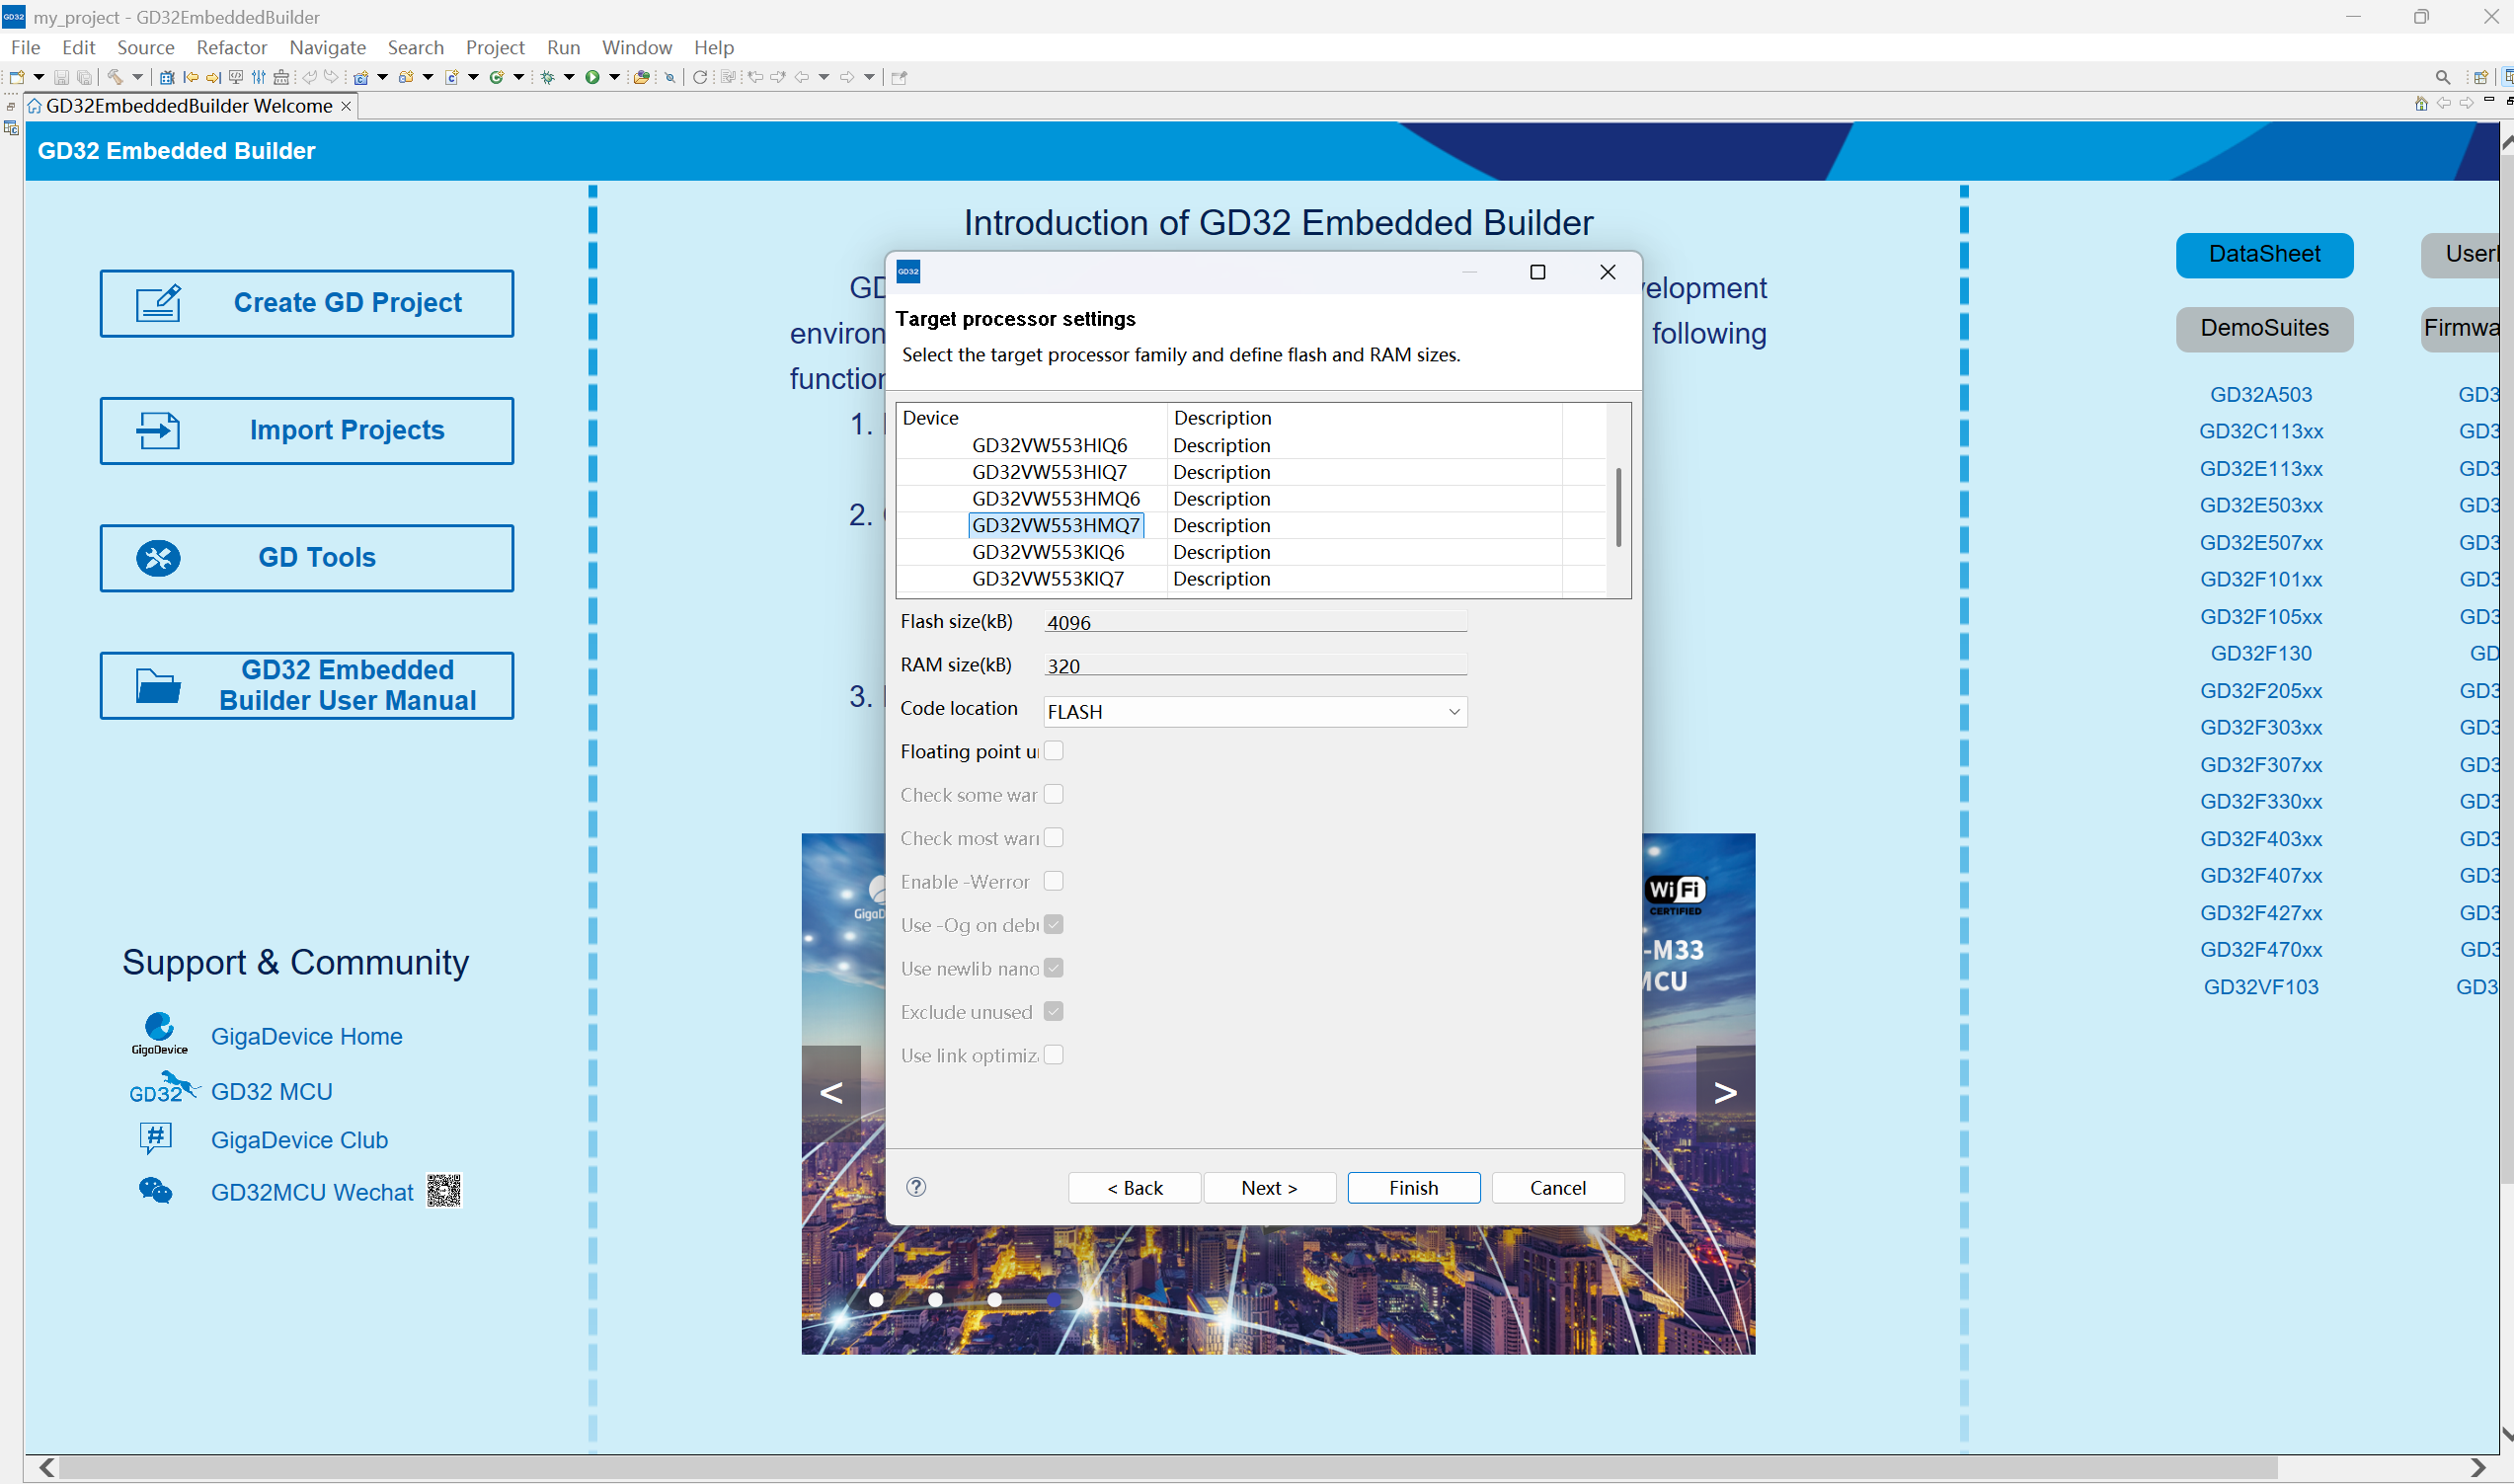This screenshot has width=2514, height=1484.
Task: Click the Next > button in dialog
Action: coord(1269,1187)
